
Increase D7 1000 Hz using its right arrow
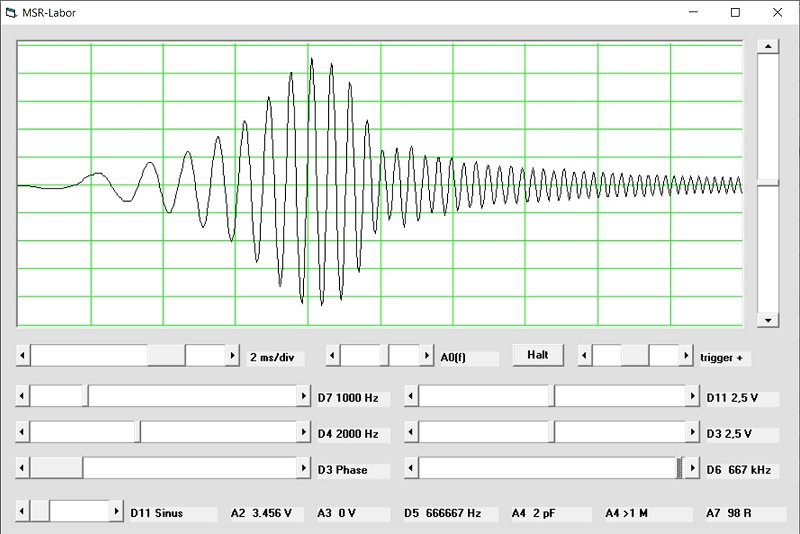pyautogui.click(x=304, y=397)
